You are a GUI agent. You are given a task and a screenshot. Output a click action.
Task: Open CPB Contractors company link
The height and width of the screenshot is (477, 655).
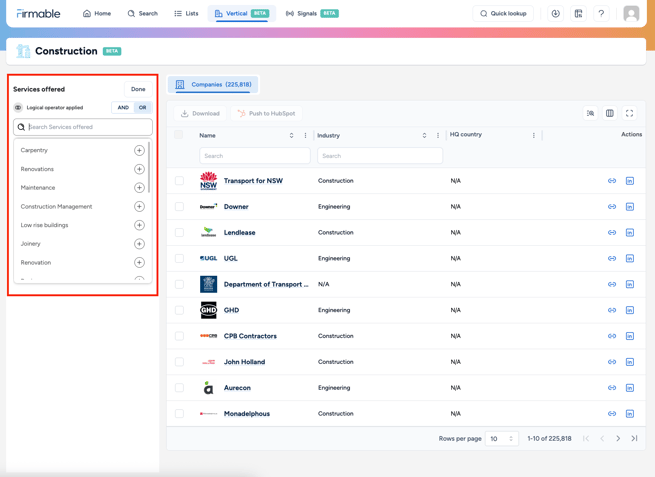coord(250,336)
